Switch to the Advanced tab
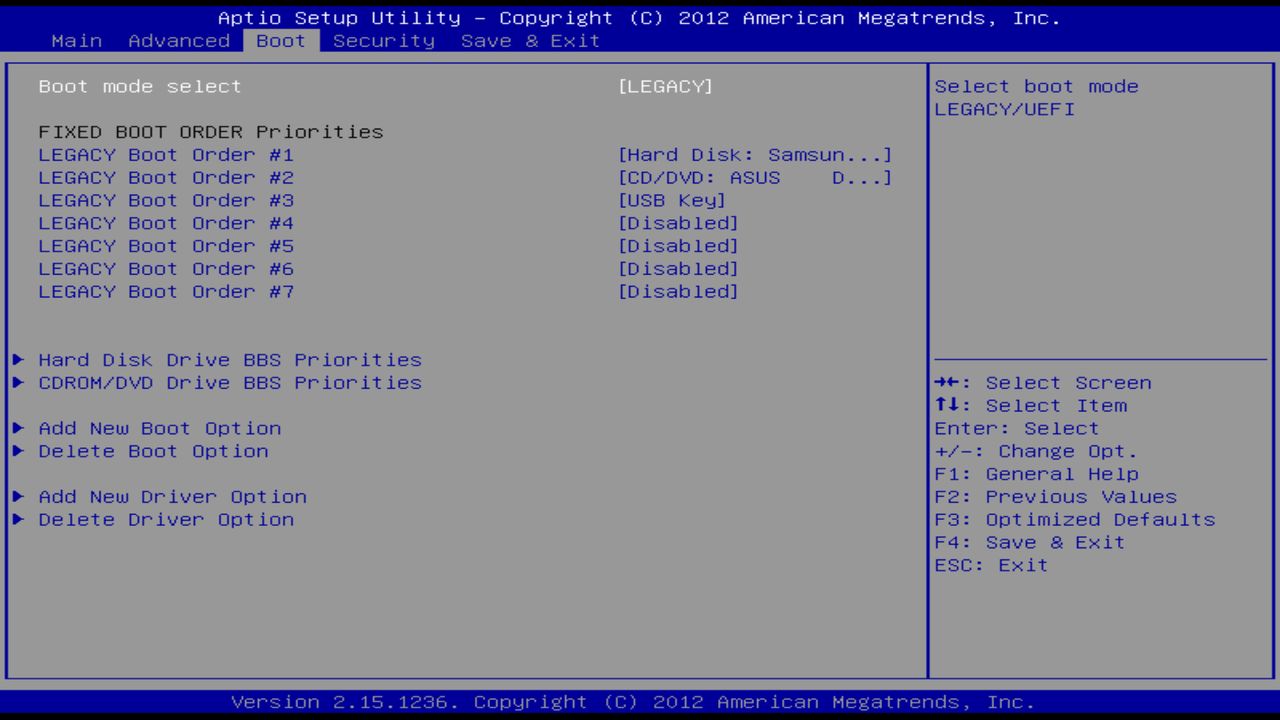1280x720 pixels. pos(180,40)
